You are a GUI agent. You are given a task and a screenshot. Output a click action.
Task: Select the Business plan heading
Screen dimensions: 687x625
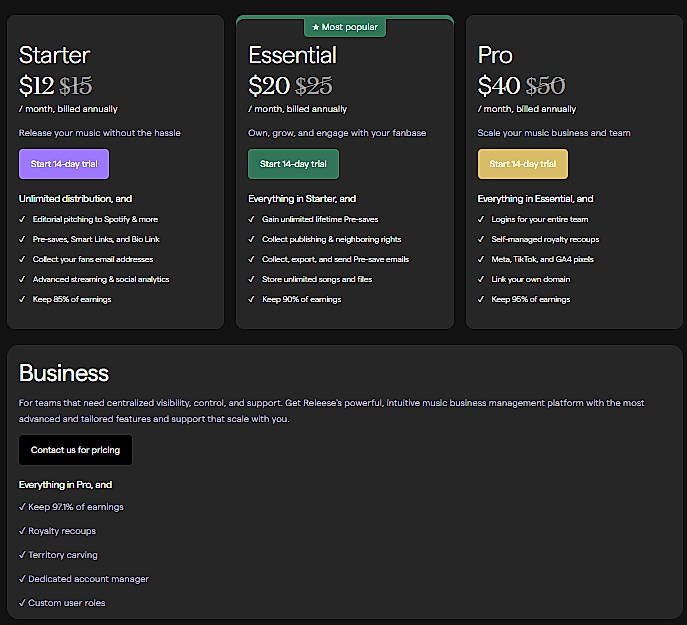click(x=64, y=373)
